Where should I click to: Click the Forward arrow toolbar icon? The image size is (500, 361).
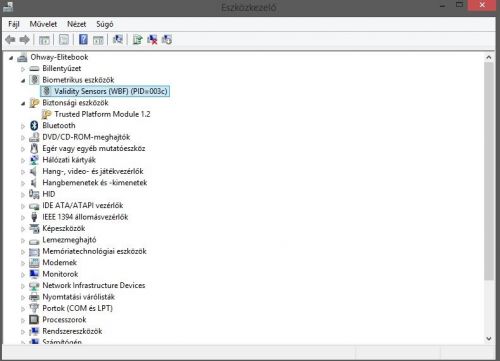pyautogui.click(x=25, y=40)
